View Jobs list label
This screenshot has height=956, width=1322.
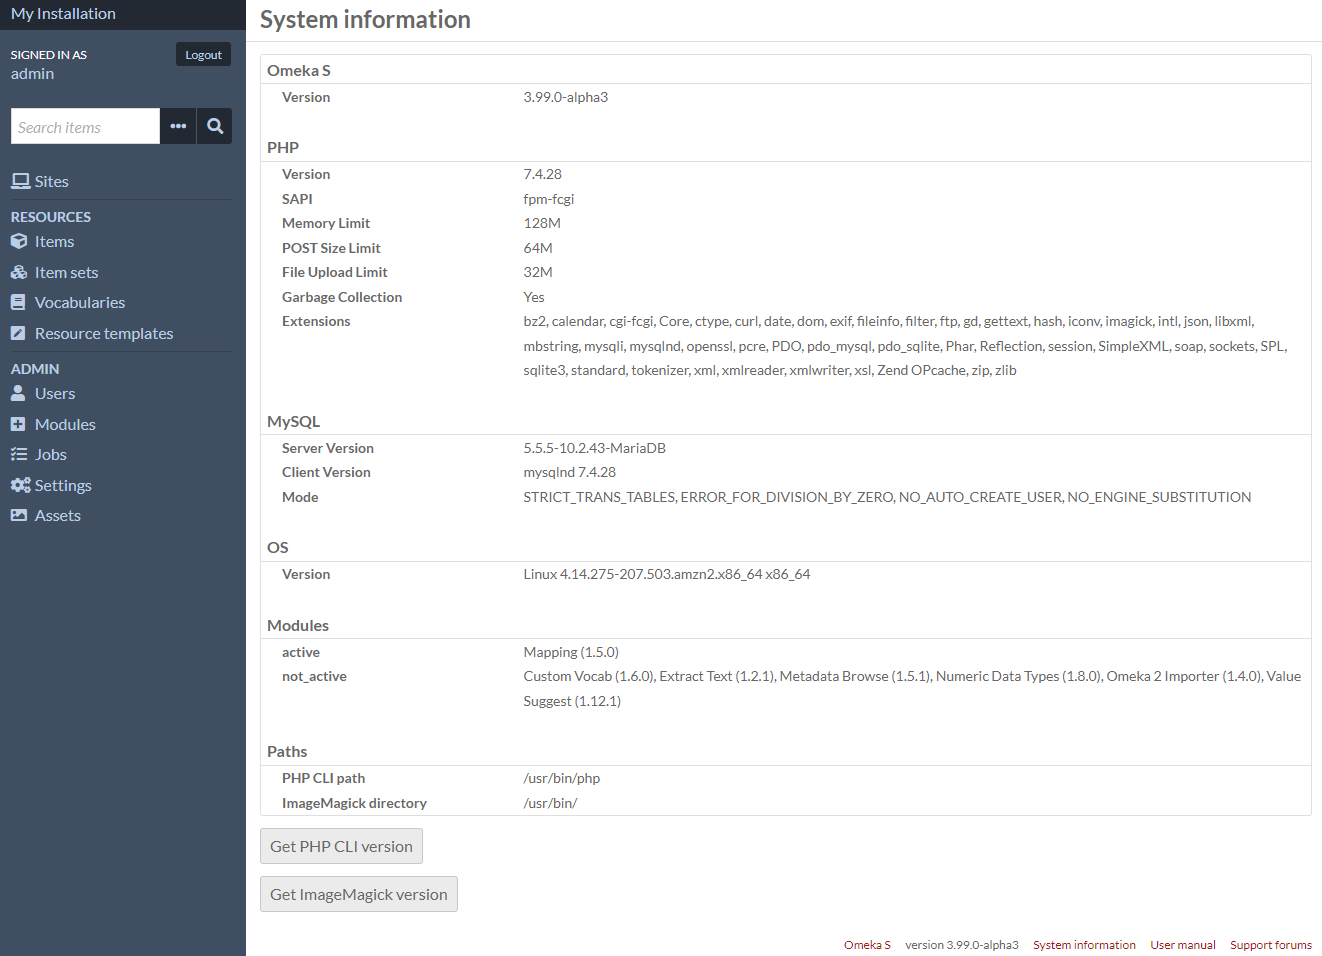tap(51, 454)
